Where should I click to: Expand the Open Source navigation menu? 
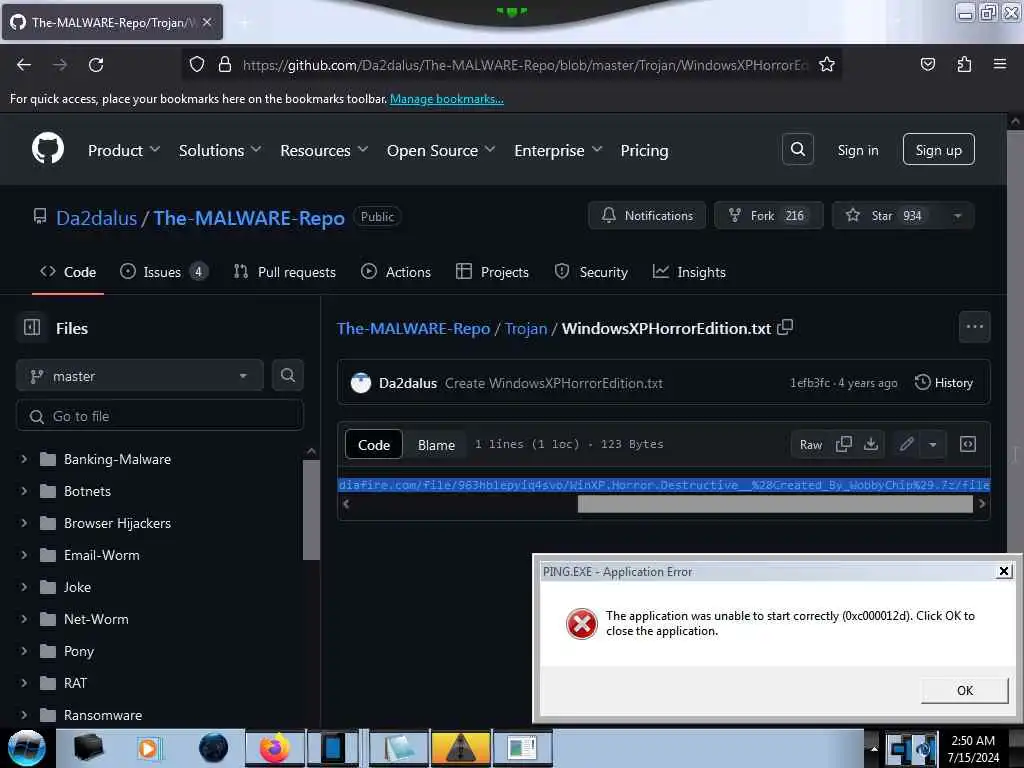441,150
